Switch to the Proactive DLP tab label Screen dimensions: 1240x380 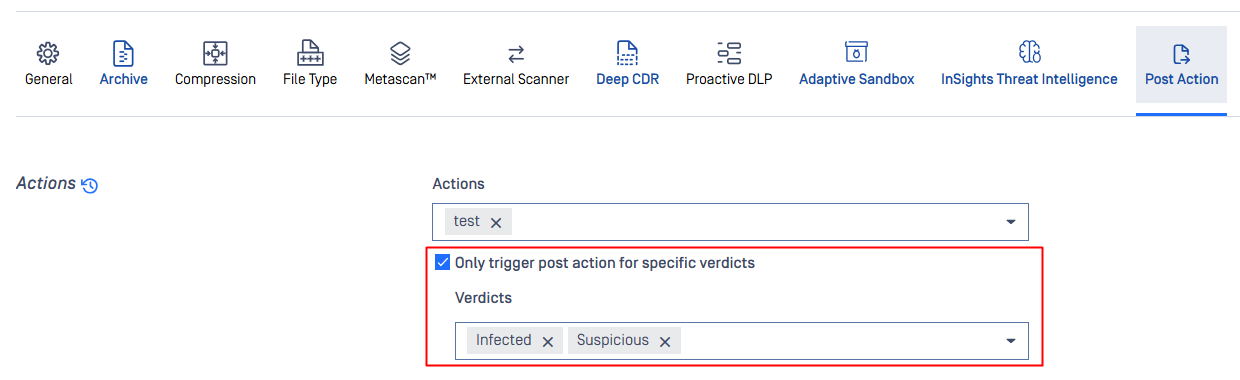(729, 79)
